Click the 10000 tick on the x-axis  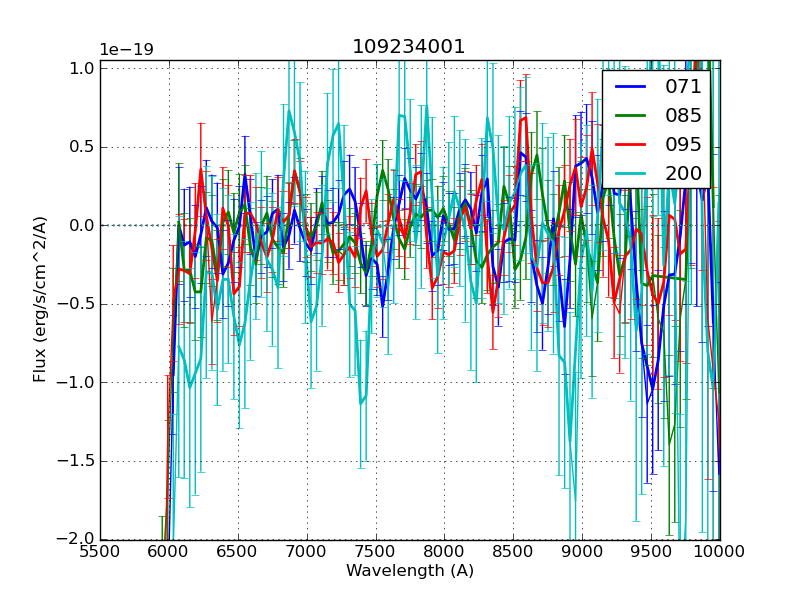click(720, 551)
